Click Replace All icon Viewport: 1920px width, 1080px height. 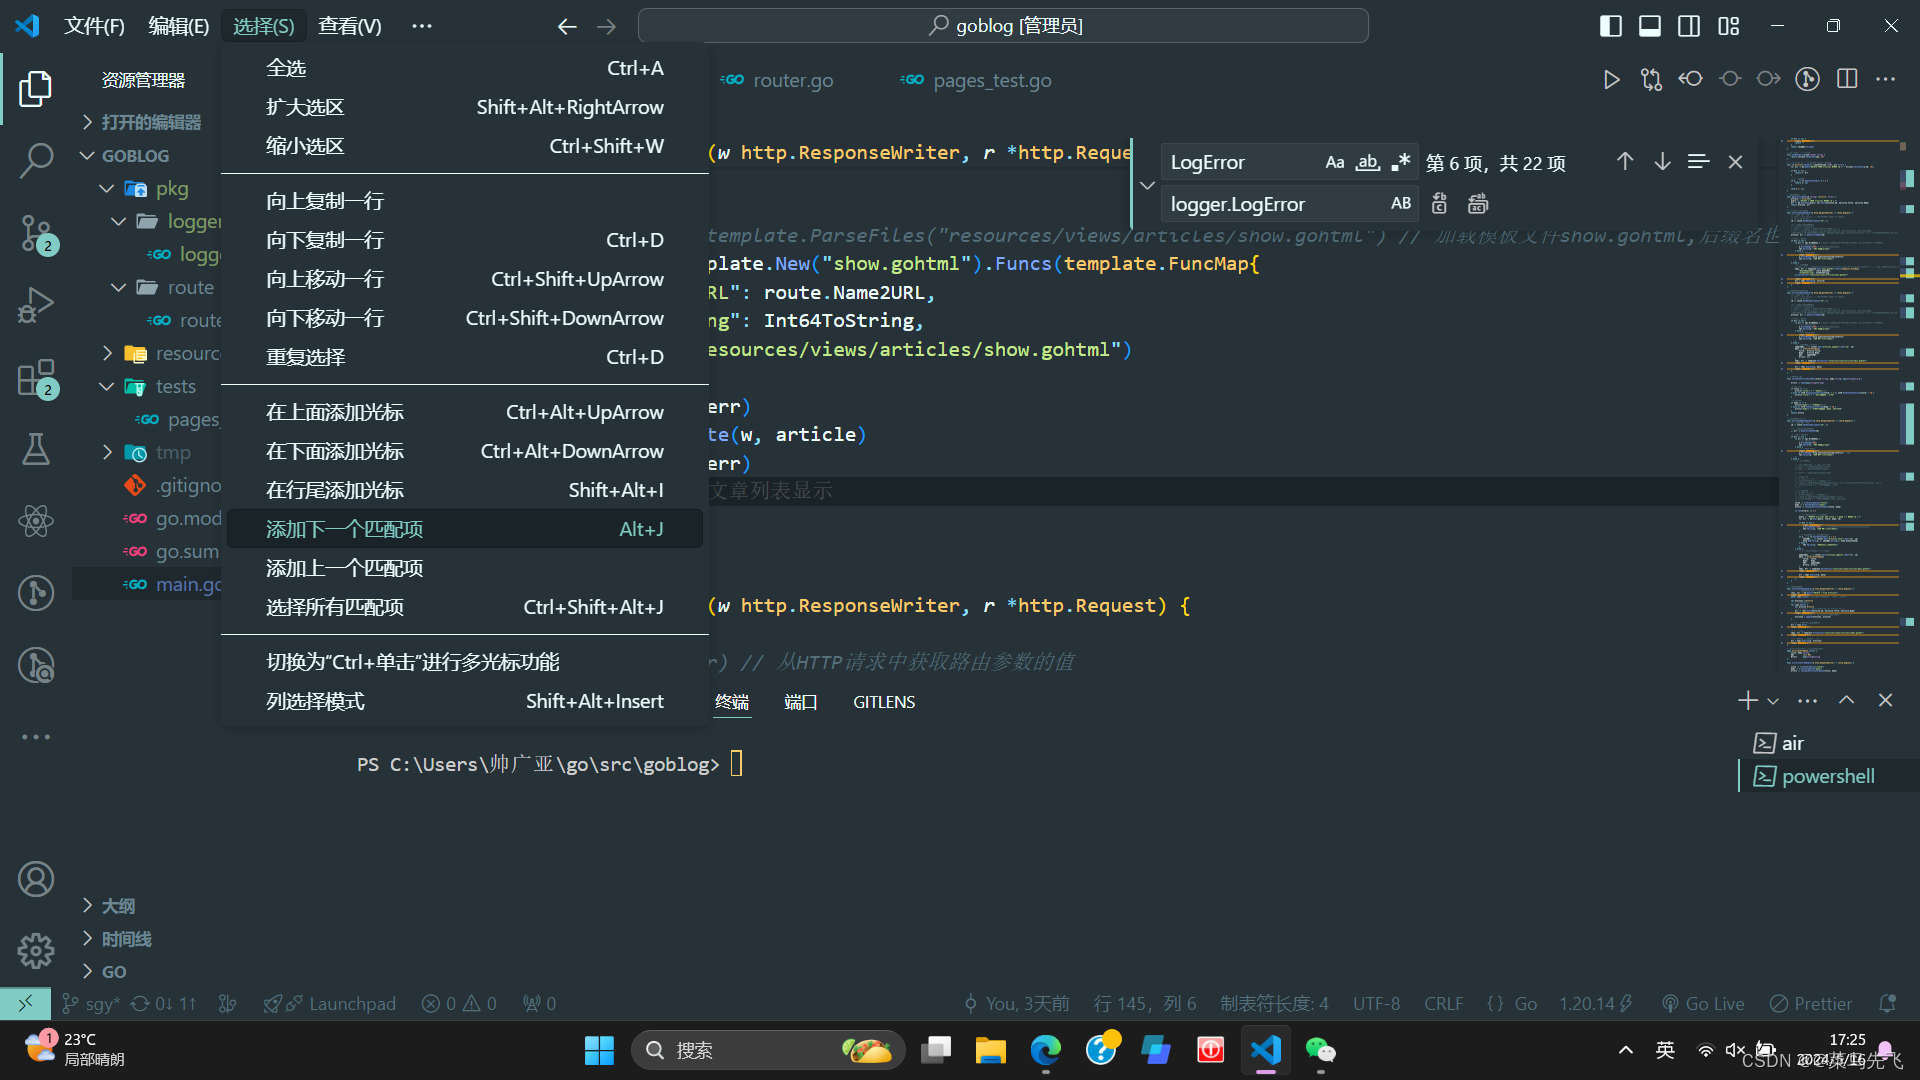coord(1478,204)
